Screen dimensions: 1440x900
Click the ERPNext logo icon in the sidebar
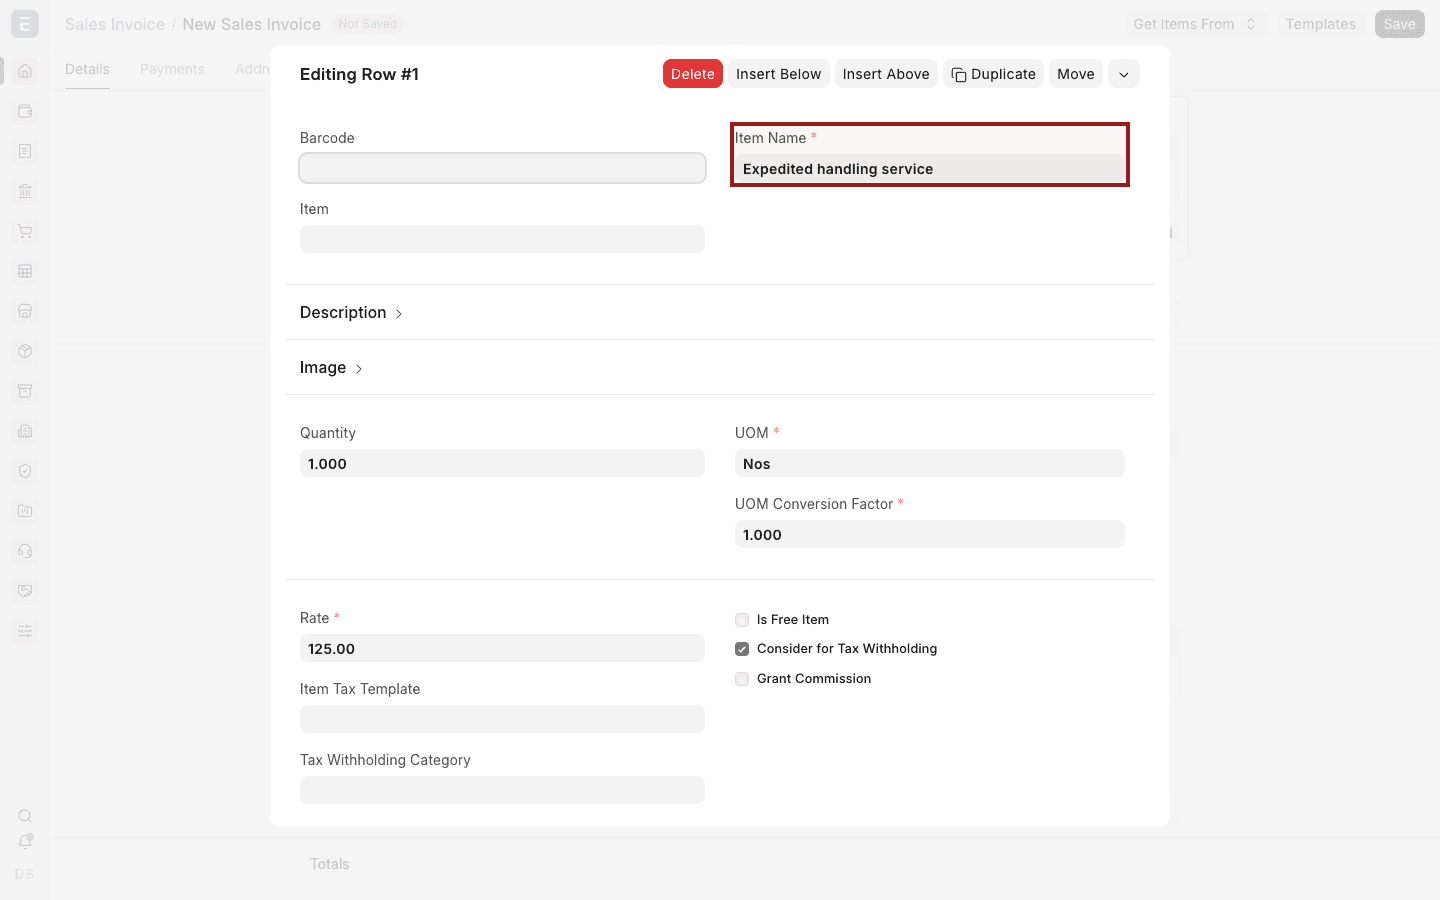coord(25,24)
